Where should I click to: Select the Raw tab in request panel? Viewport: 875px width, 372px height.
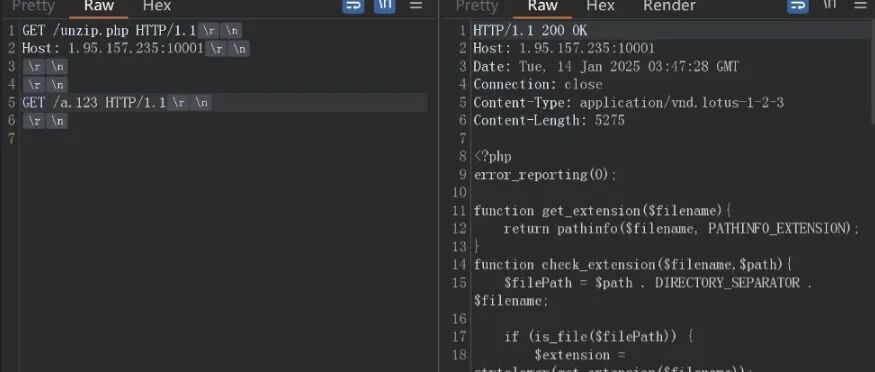tap(99, 6)
